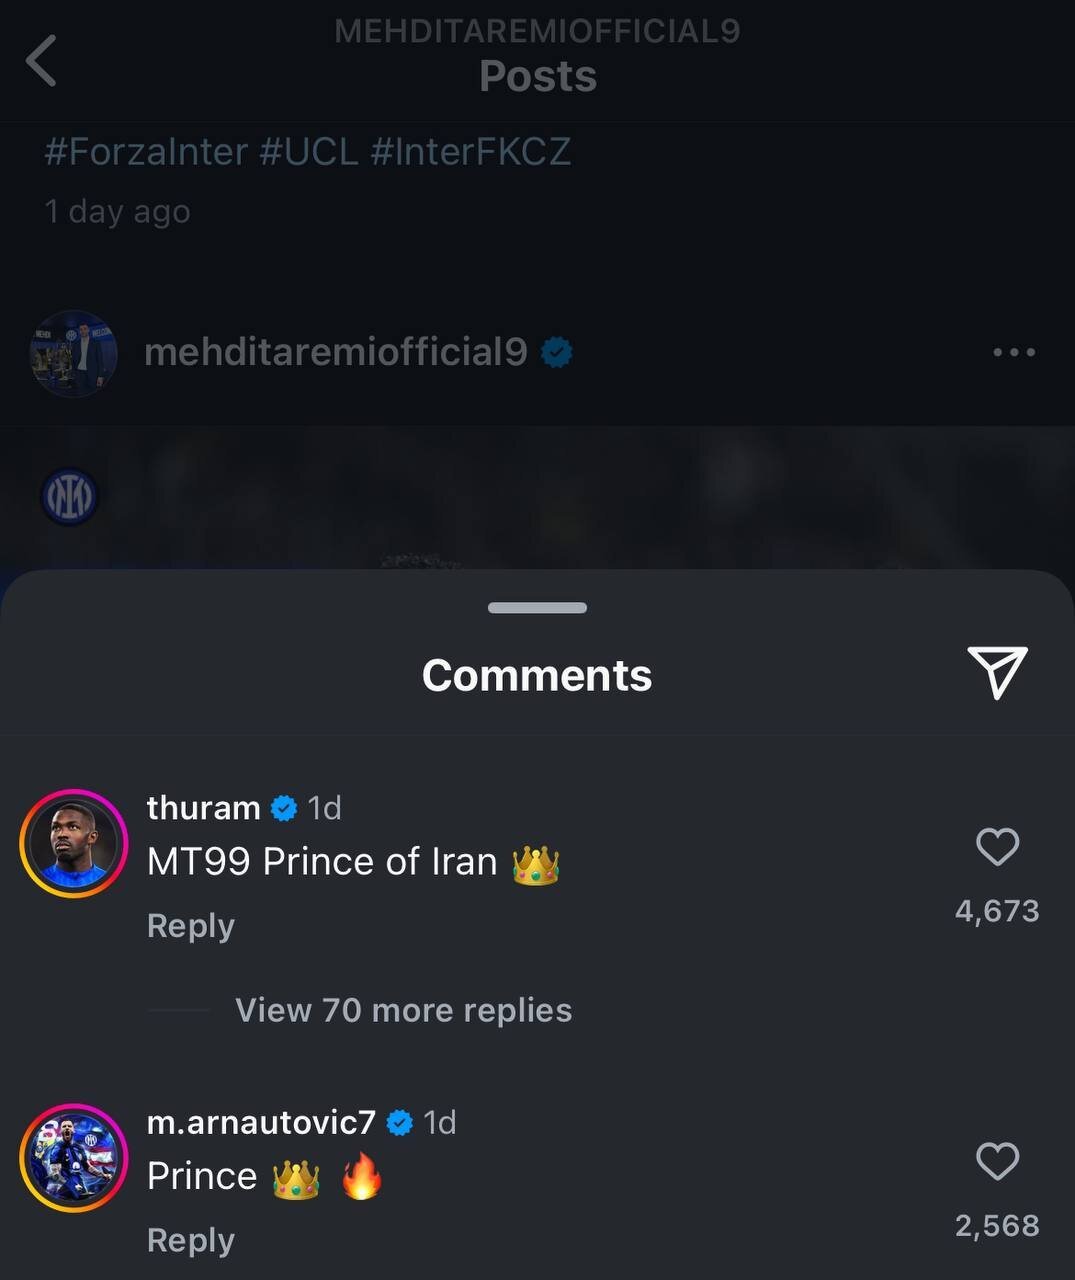Reply to m.arnautovic7's Prince comment
Viewport: 1075px width, 1280px height.
click(190, 1240)
